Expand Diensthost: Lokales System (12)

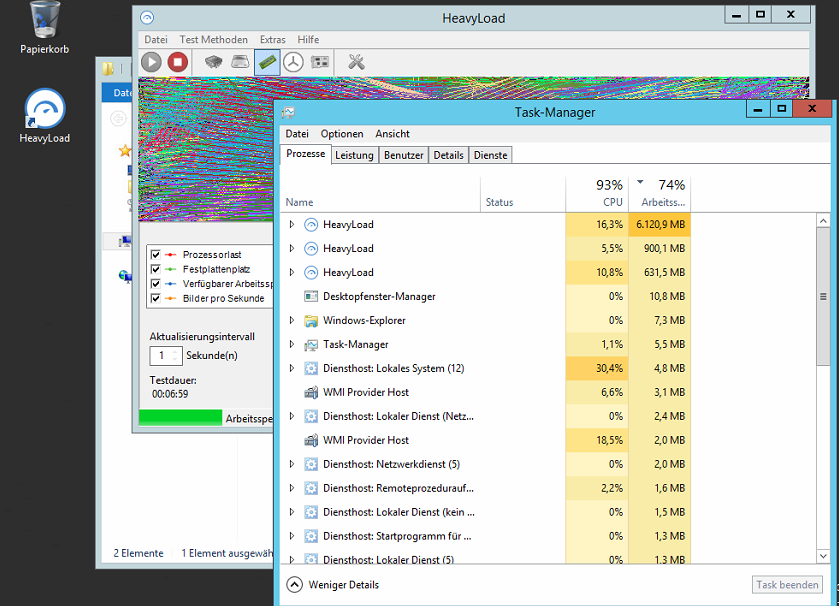292,368
